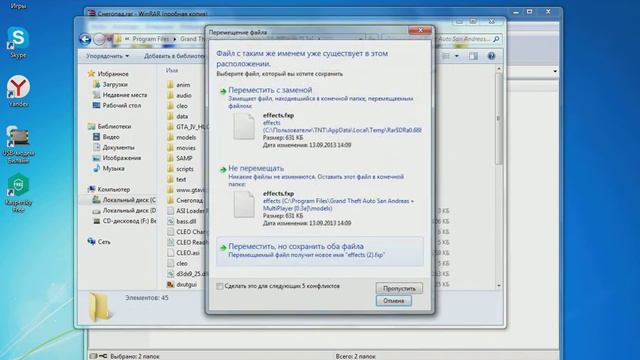Screen dimensions: 640x360
Task: Open the text folder
Action: pos(176,179)
